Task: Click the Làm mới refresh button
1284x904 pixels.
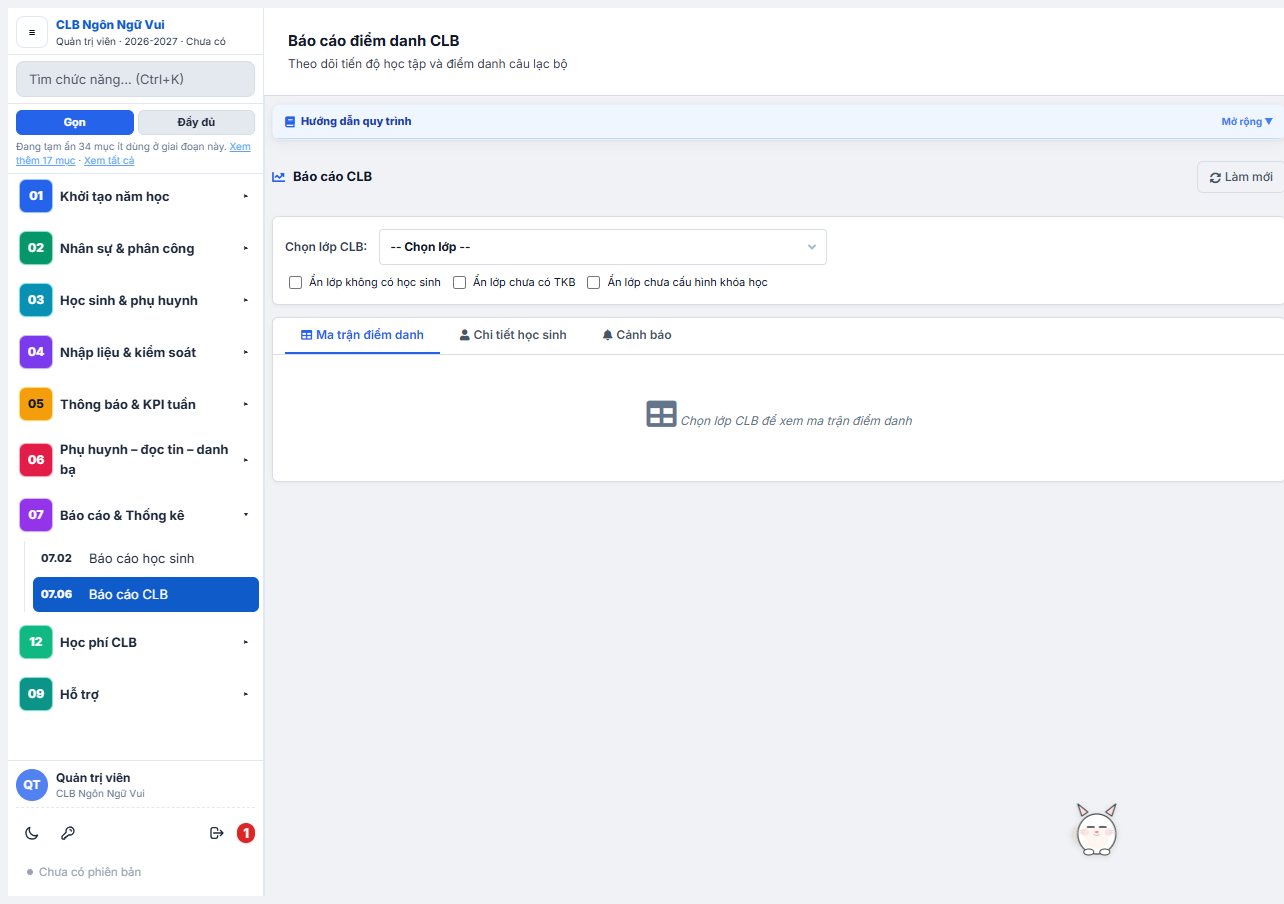Action: point(1241,177)
